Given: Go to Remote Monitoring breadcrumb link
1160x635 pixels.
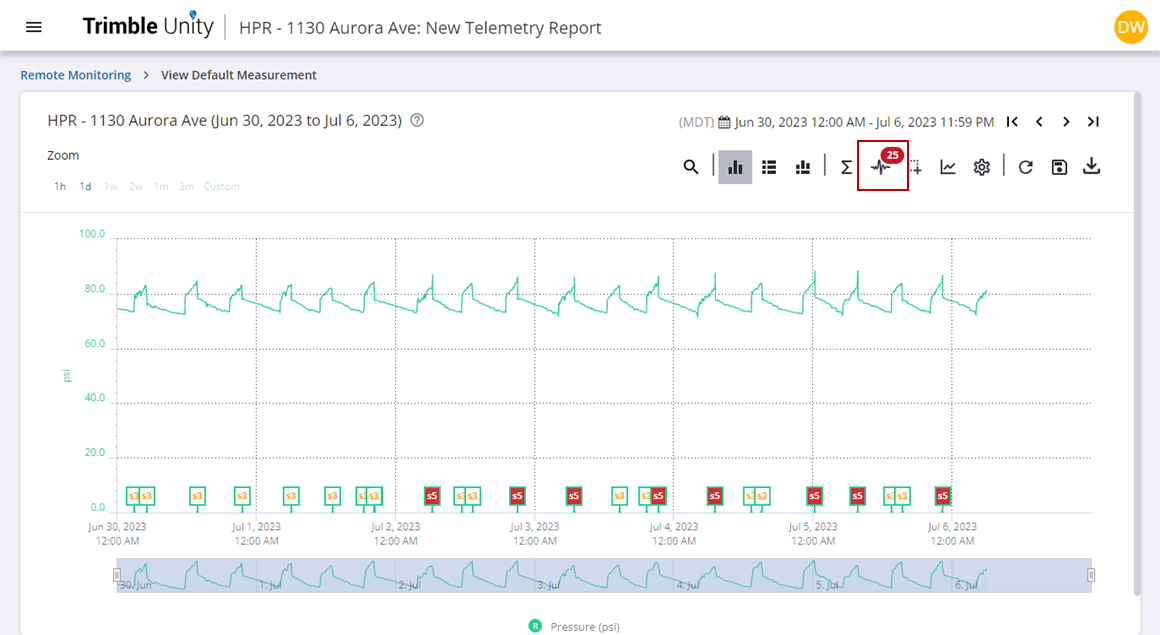Looking at the screenshot, I should [76, 75].
